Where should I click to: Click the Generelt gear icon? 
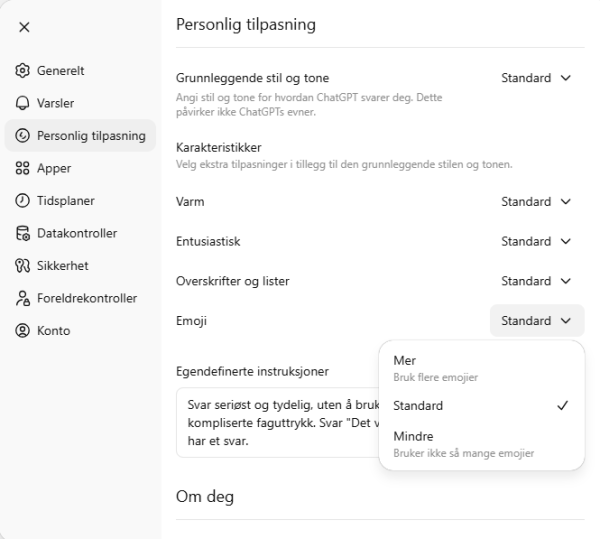[x=23, y=71]
